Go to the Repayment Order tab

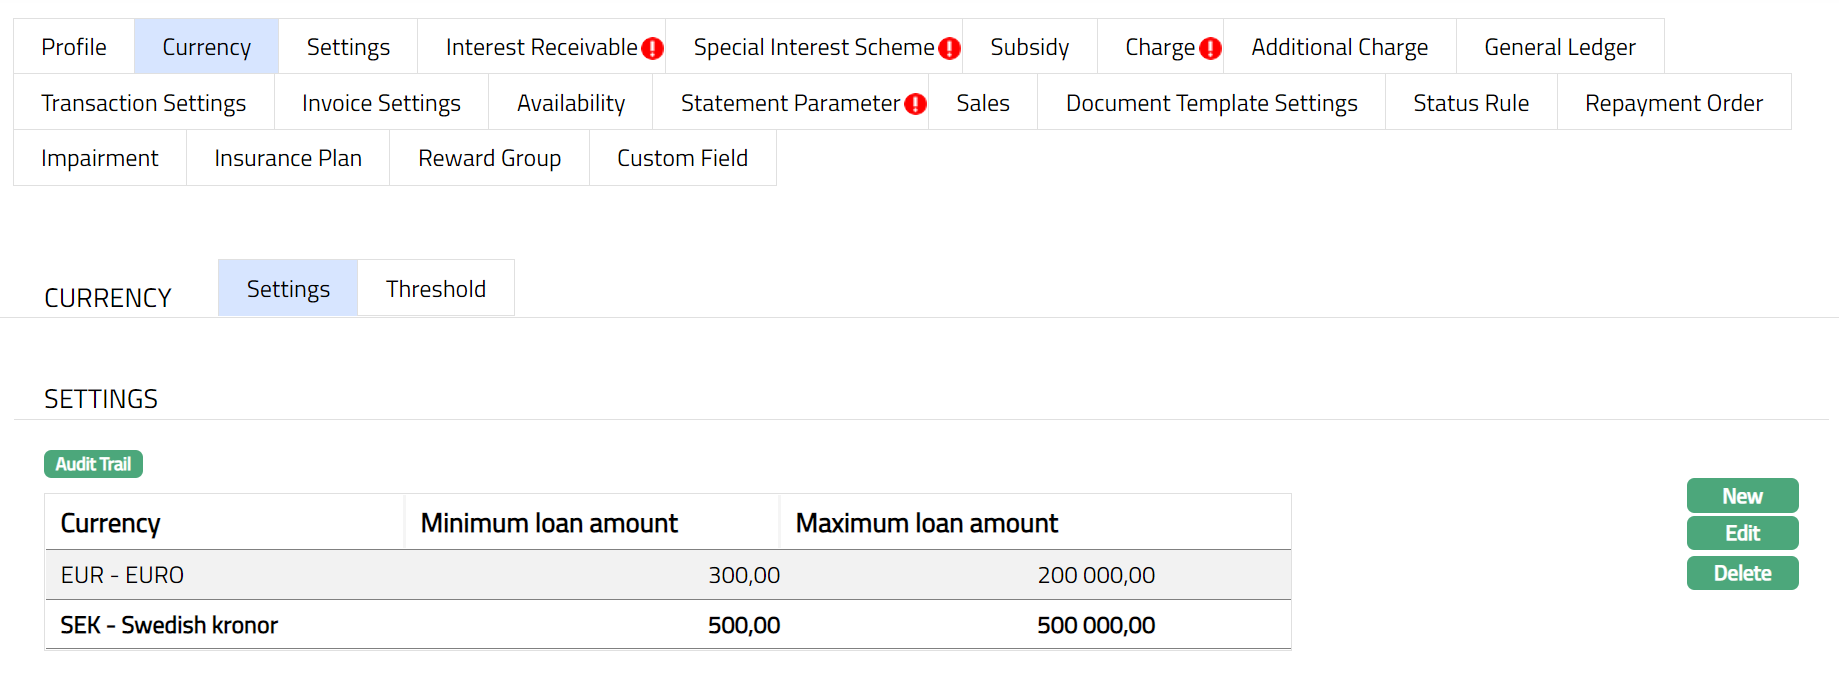point(1673,103)
